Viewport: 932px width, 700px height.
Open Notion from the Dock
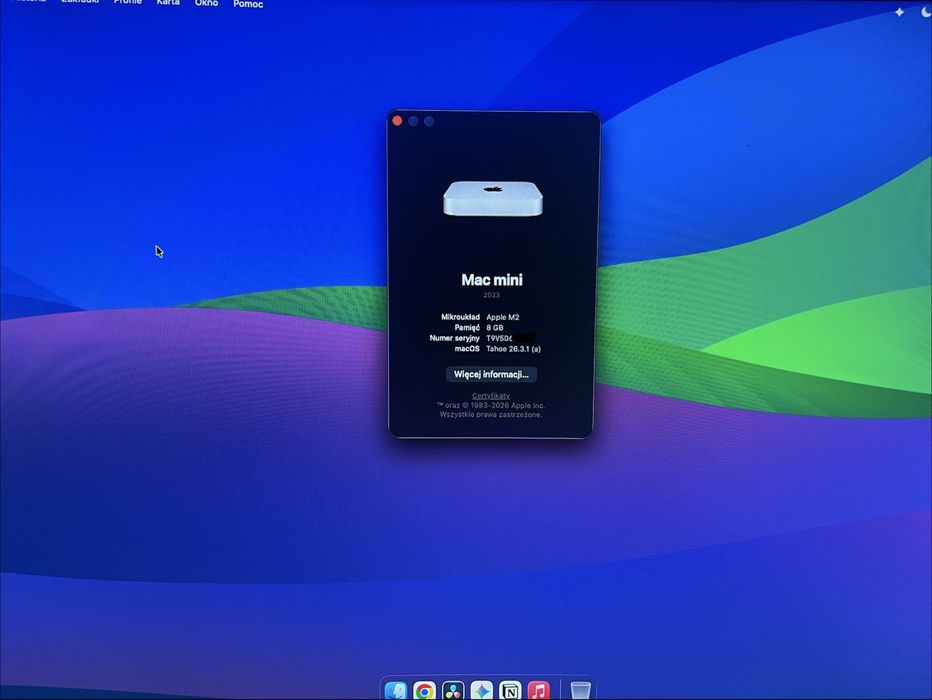click(510, 691)
